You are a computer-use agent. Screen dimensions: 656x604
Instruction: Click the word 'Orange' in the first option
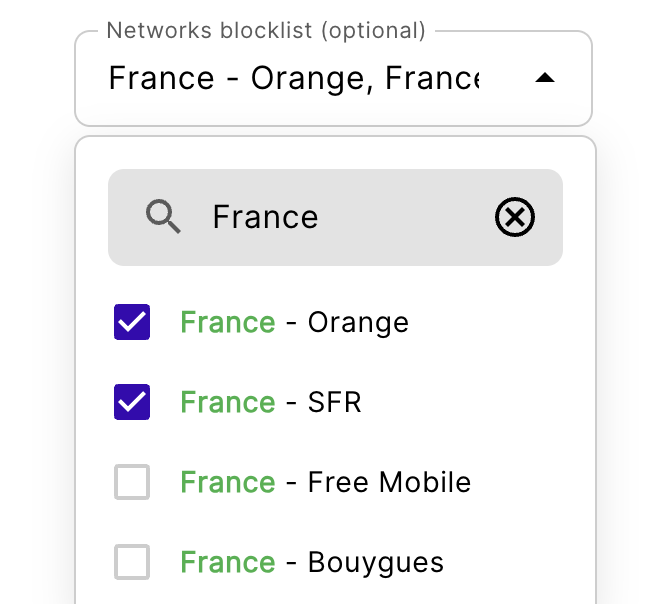pos(358,322)
